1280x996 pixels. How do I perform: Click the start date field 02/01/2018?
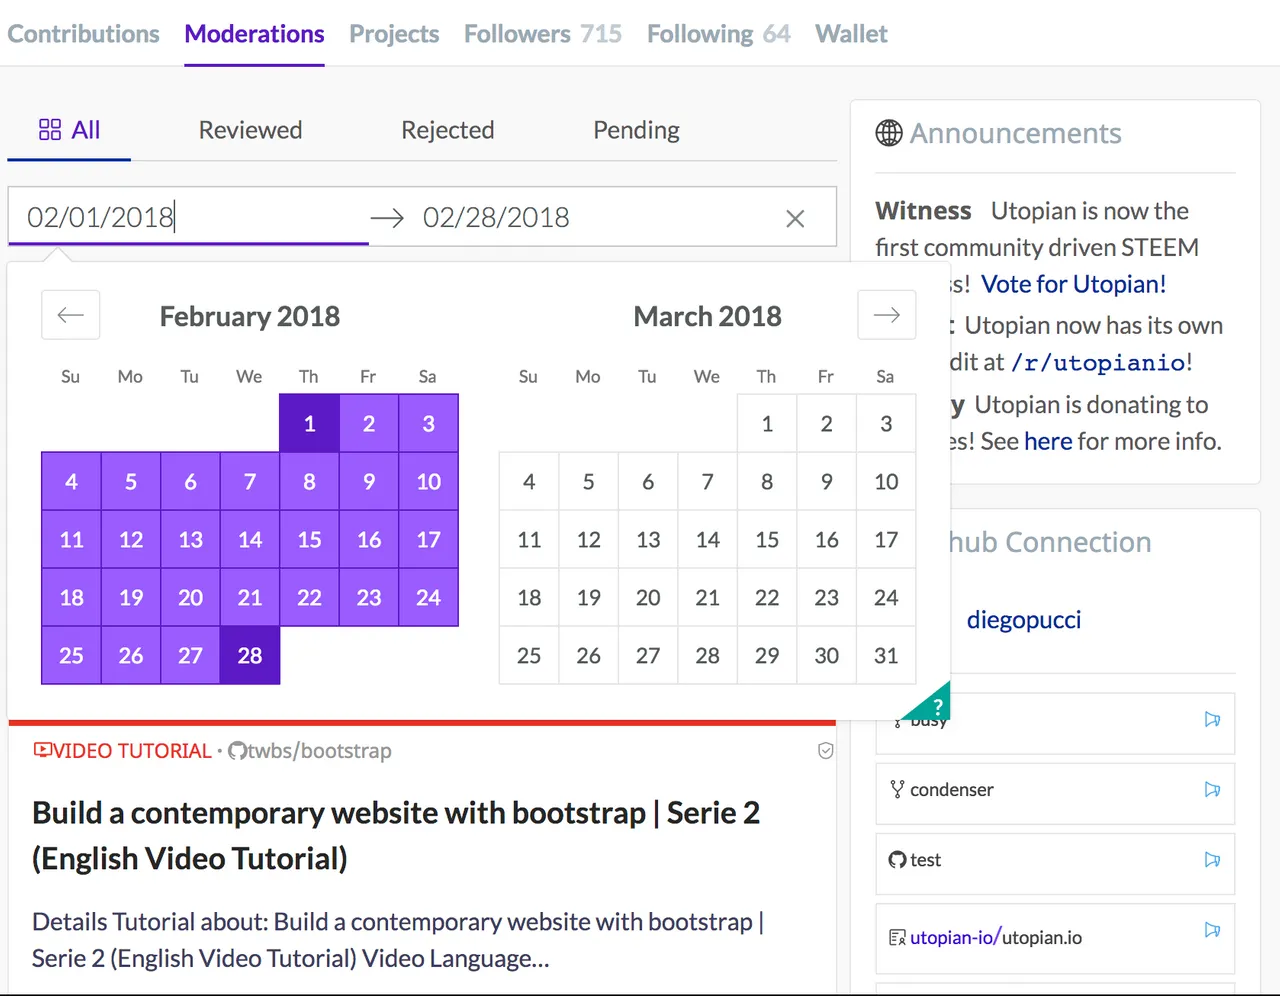tap(188, 217)
